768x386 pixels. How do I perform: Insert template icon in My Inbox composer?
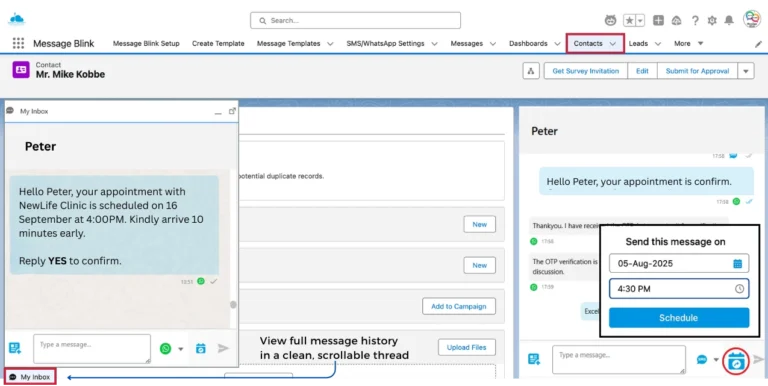click(15, 348)
